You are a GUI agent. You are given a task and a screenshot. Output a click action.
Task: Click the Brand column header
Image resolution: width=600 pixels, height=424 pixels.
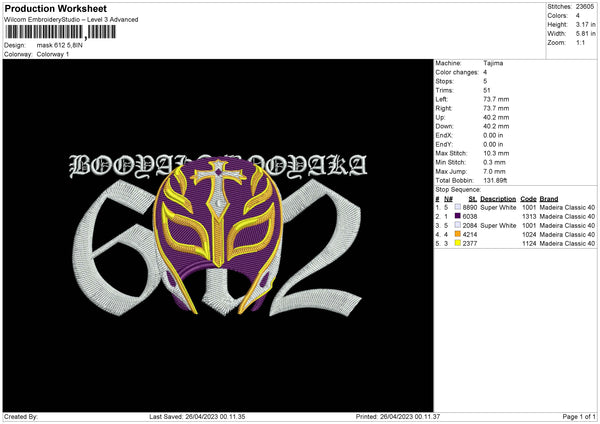pos(549,199)
